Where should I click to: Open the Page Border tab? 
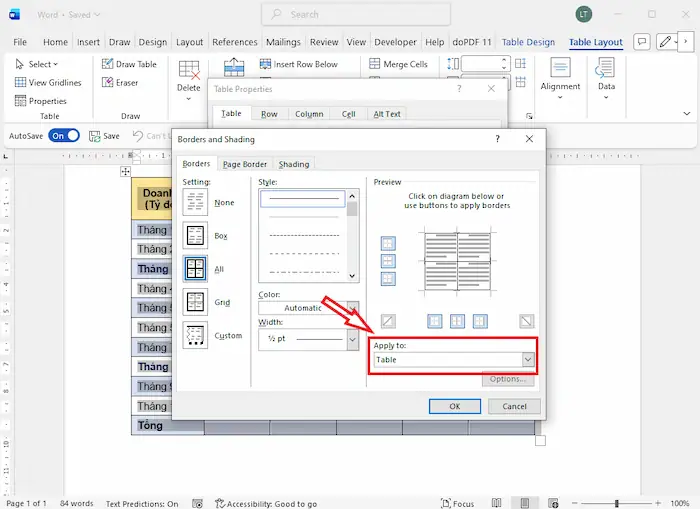tap(245, 164)
